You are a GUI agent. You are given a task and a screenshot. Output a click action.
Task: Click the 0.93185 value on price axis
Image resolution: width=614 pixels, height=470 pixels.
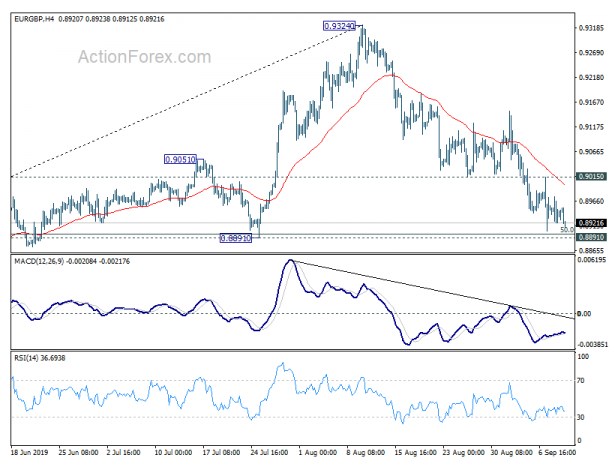(x=590, y=27)
